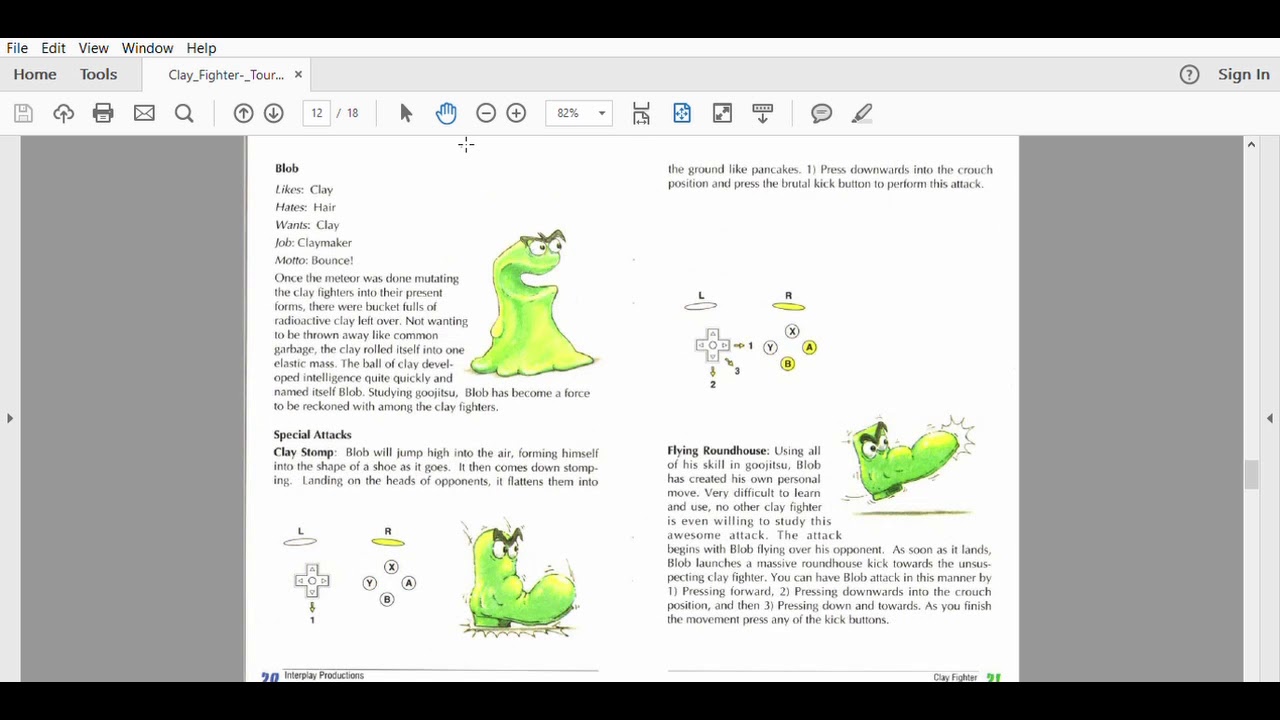Click the 'Interplay Productions' footer text
The height and width of the screenshot is (720, 1280).
[x=324, y=676]
